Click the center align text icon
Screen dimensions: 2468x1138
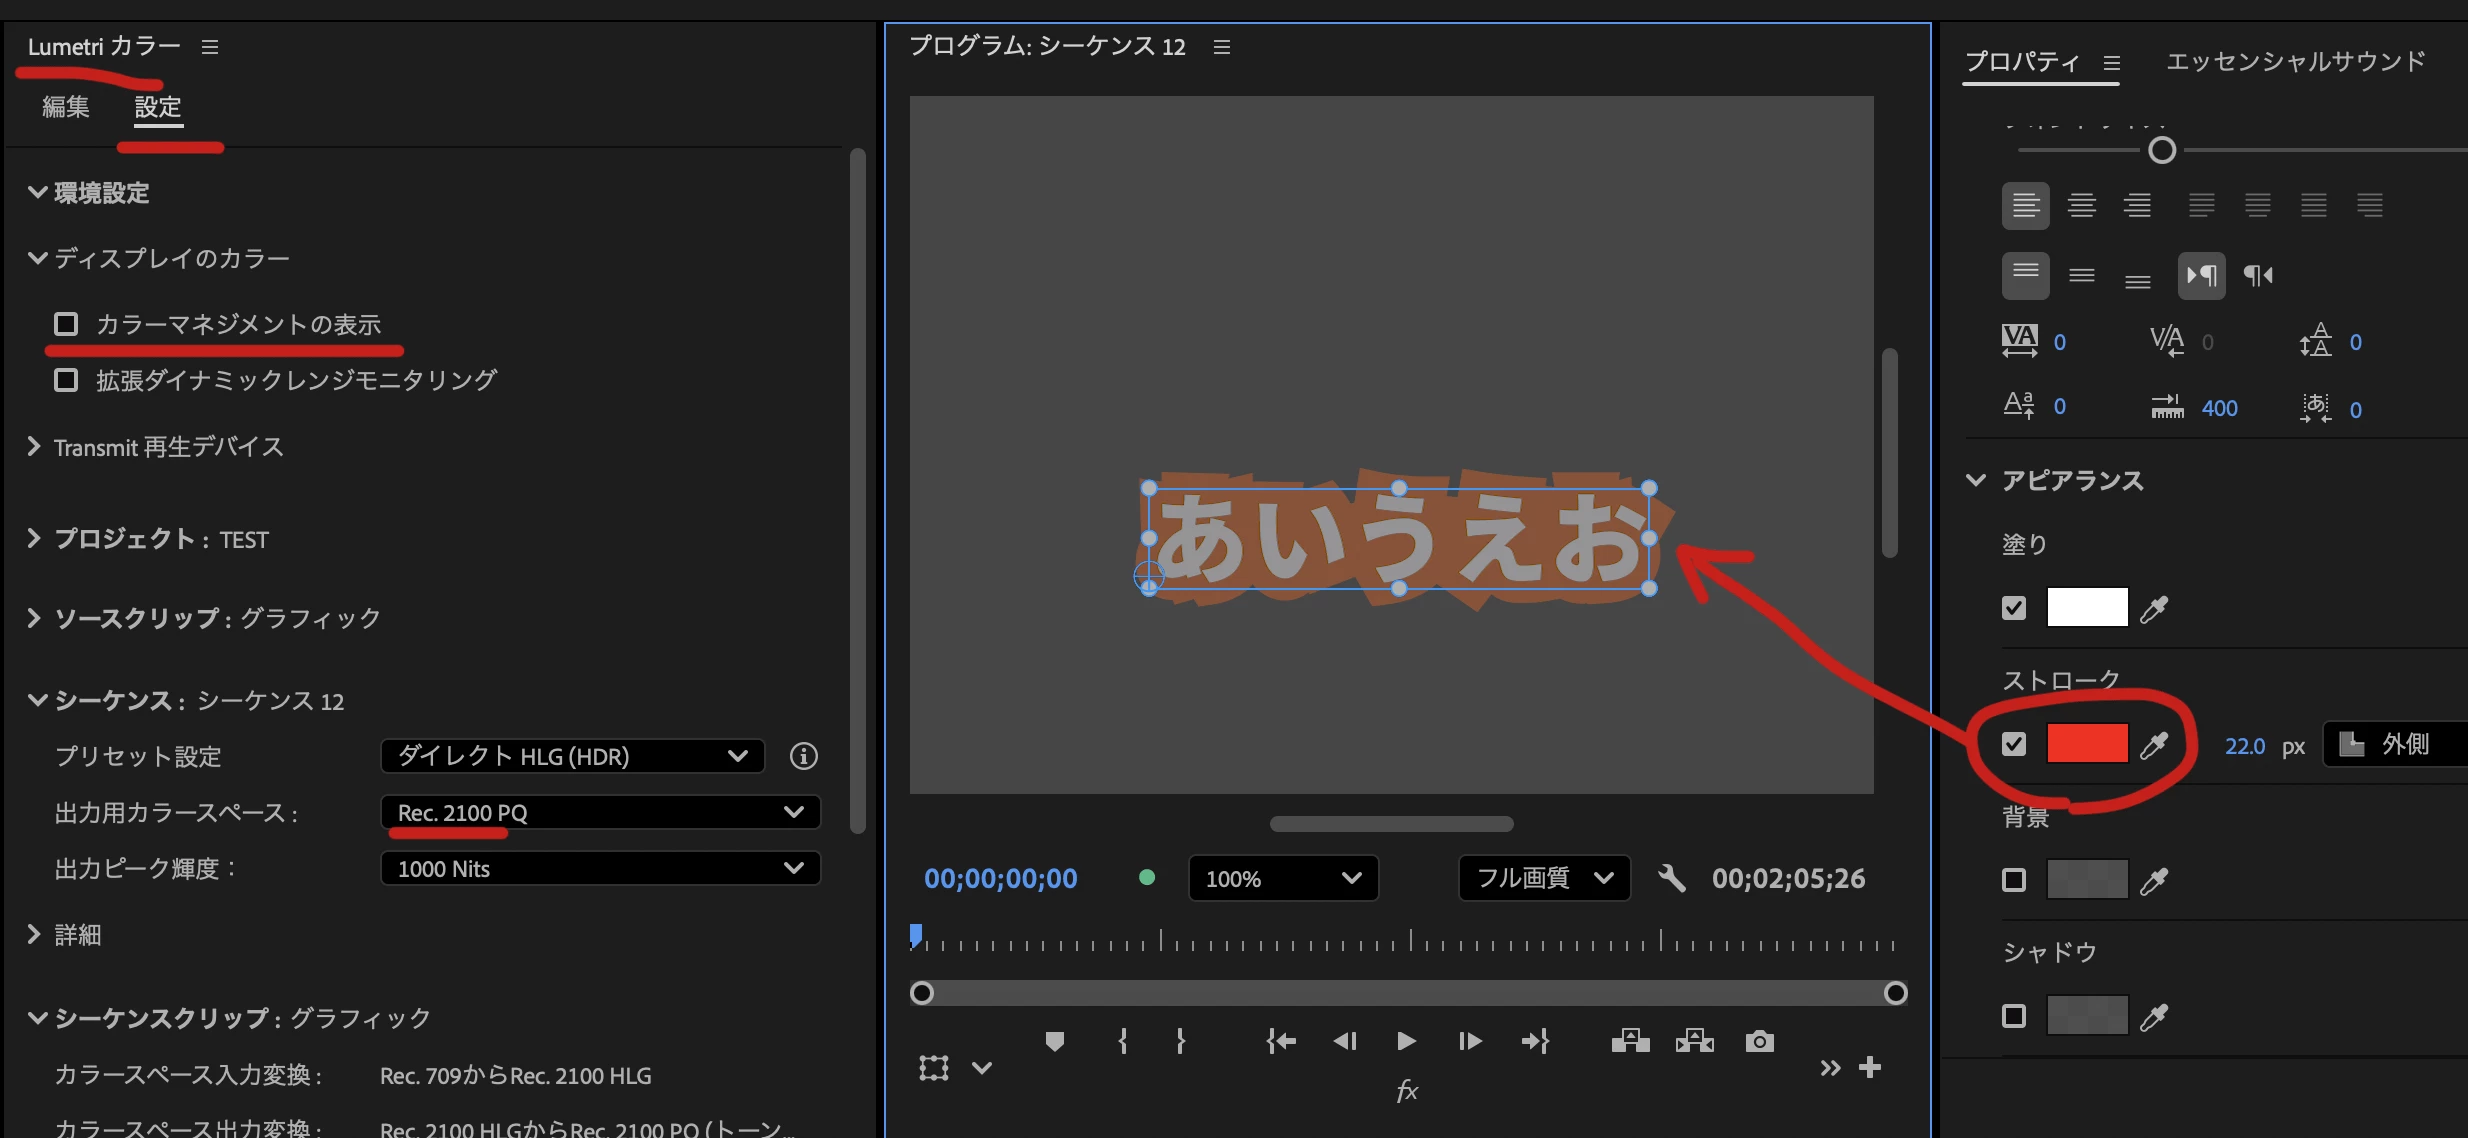click(x=2081, y=206)
